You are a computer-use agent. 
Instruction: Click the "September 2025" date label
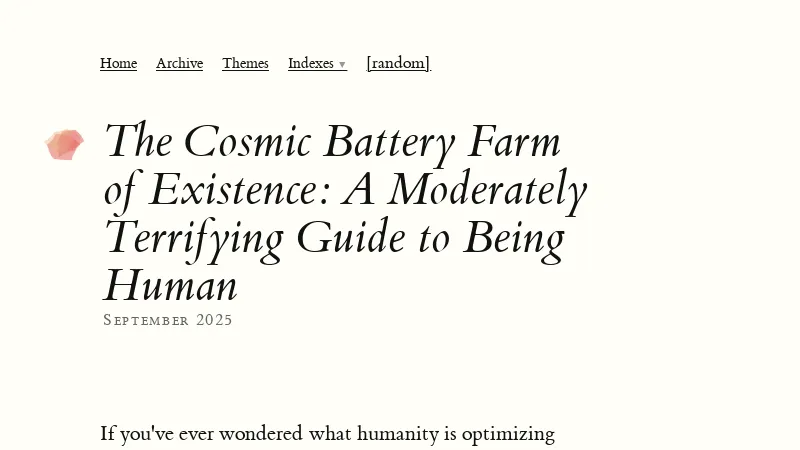point(168,320)
